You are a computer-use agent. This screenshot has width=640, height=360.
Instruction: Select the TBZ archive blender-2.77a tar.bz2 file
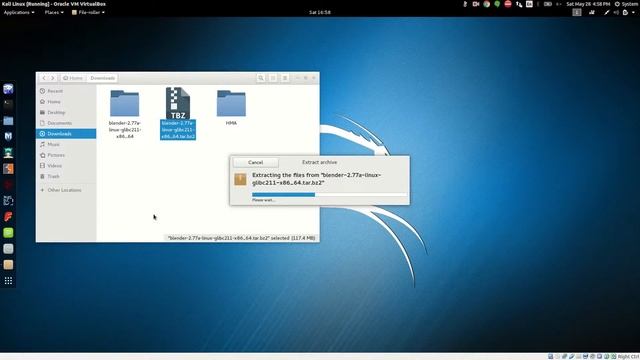(x=178, y=113)
